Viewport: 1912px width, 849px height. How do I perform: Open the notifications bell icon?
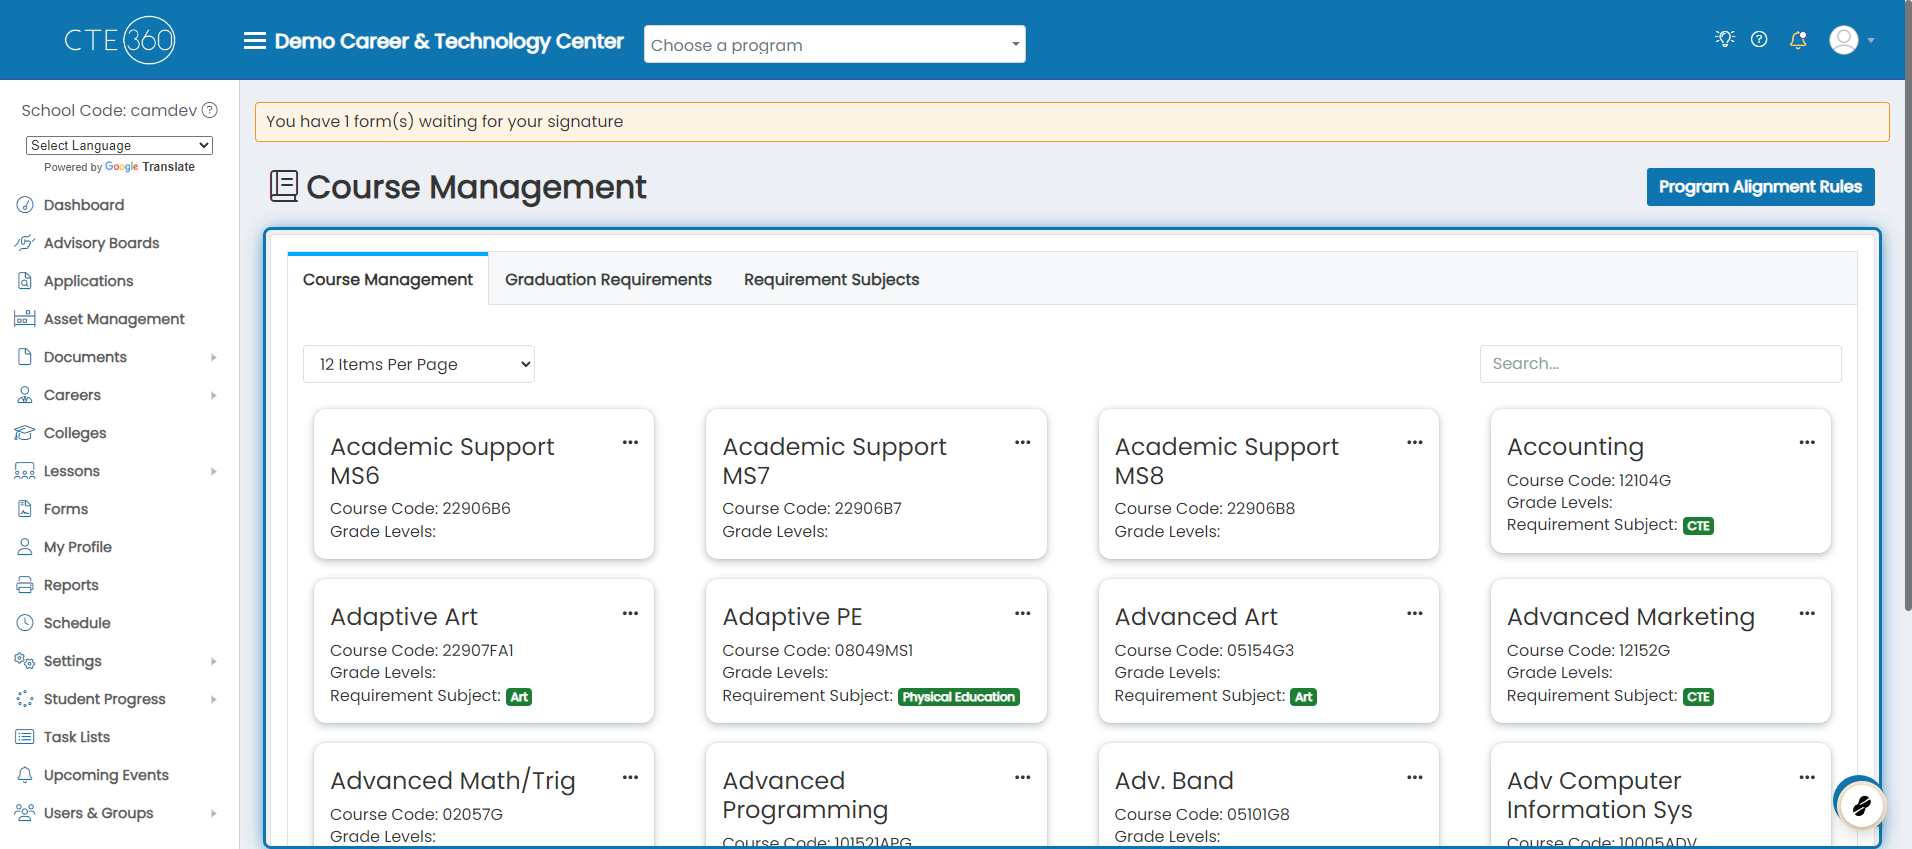tap(1798, 40)
